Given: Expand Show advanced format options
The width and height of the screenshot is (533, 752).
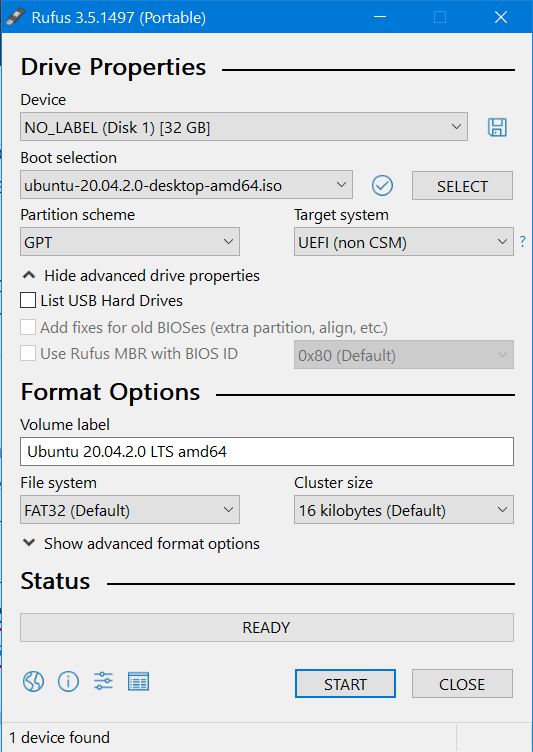Looking at the screenshot, I should click(141, 543).
